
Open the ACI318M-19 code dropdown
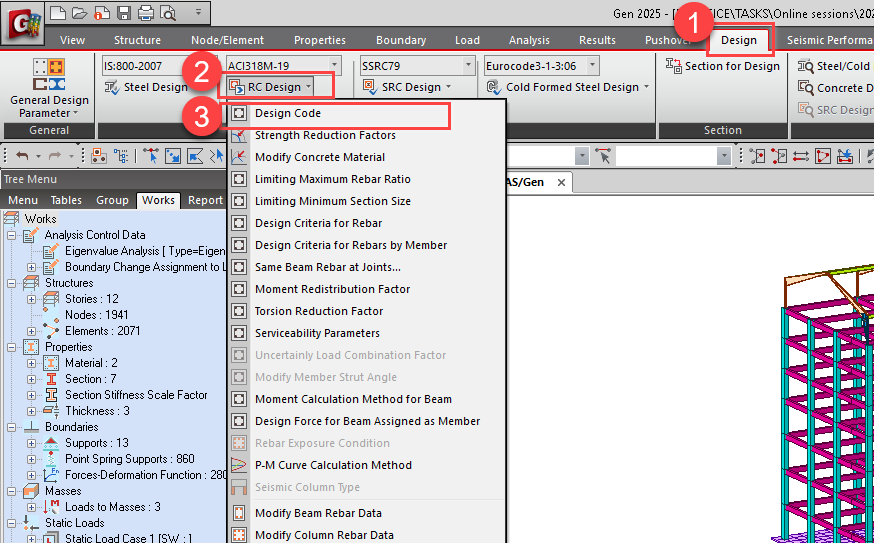click(x=334, y=66)
